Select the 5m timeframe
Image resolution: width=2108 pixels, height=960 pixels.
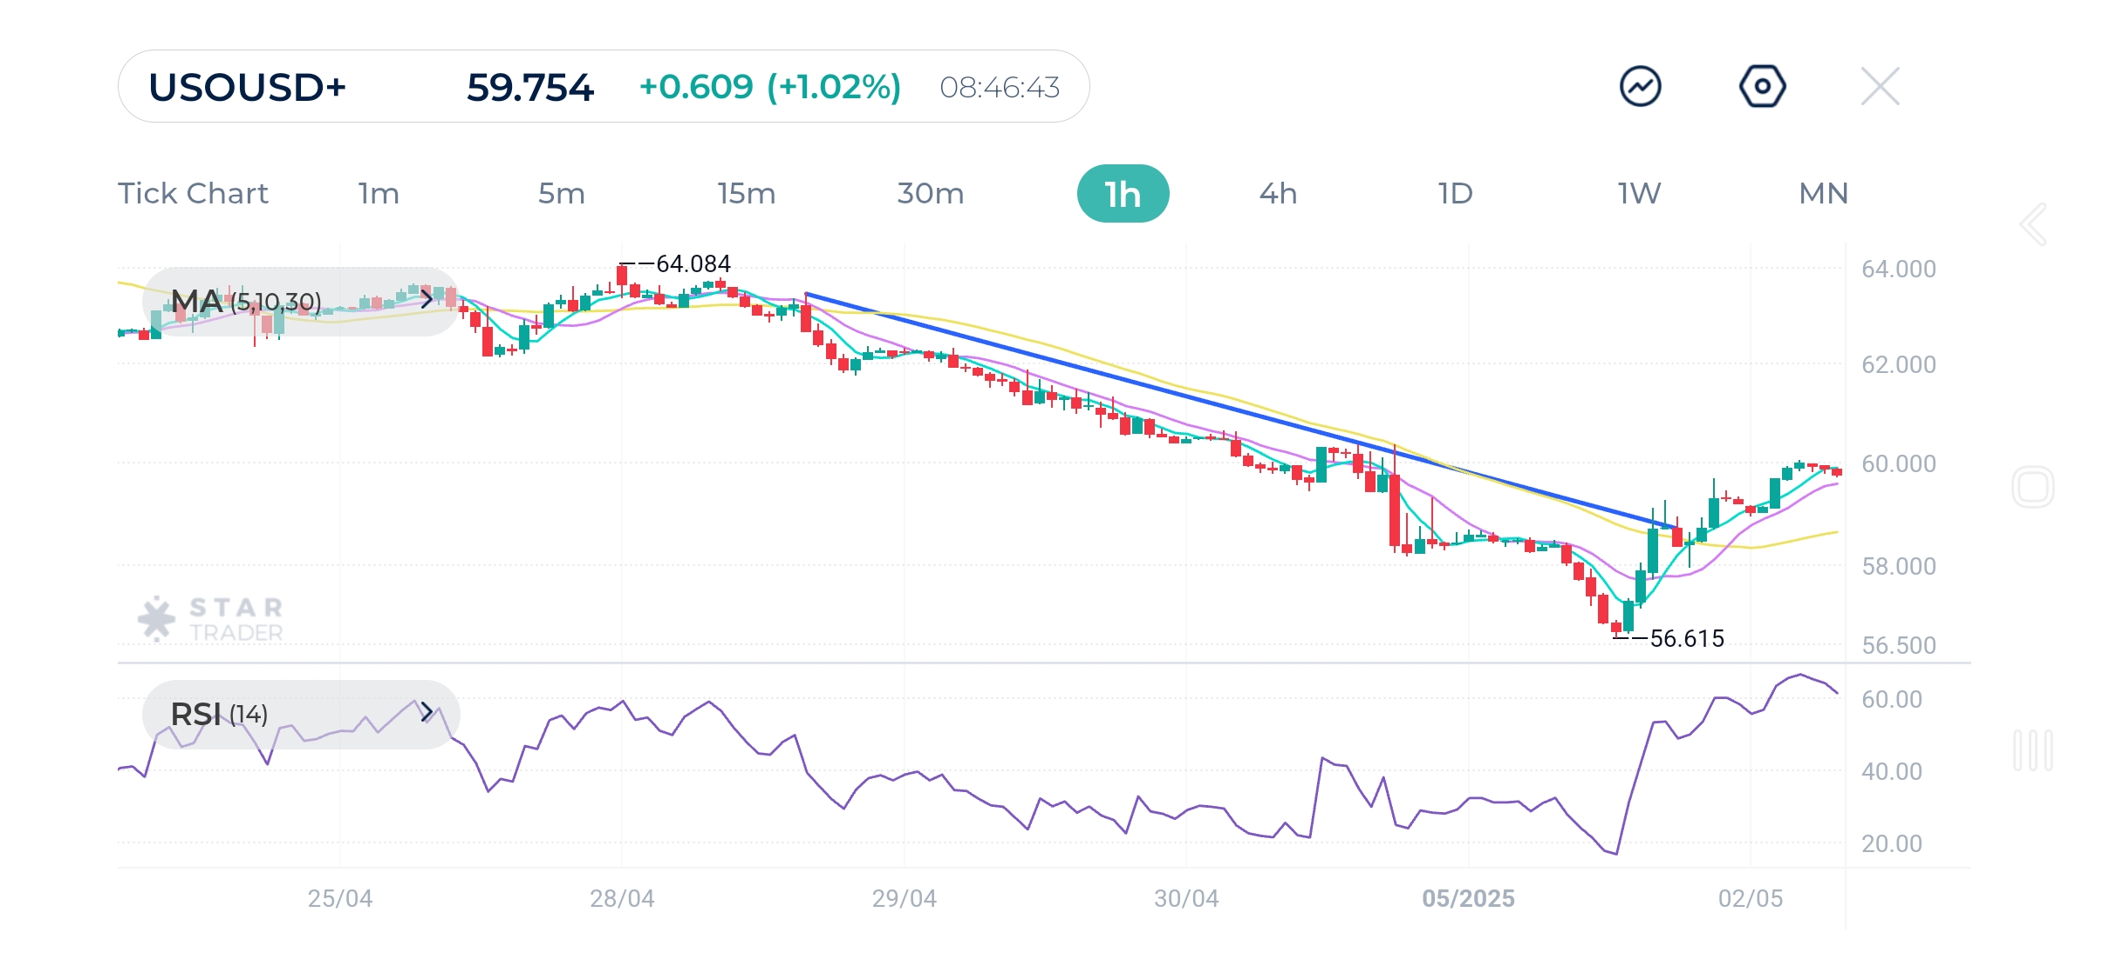point(561,193)
